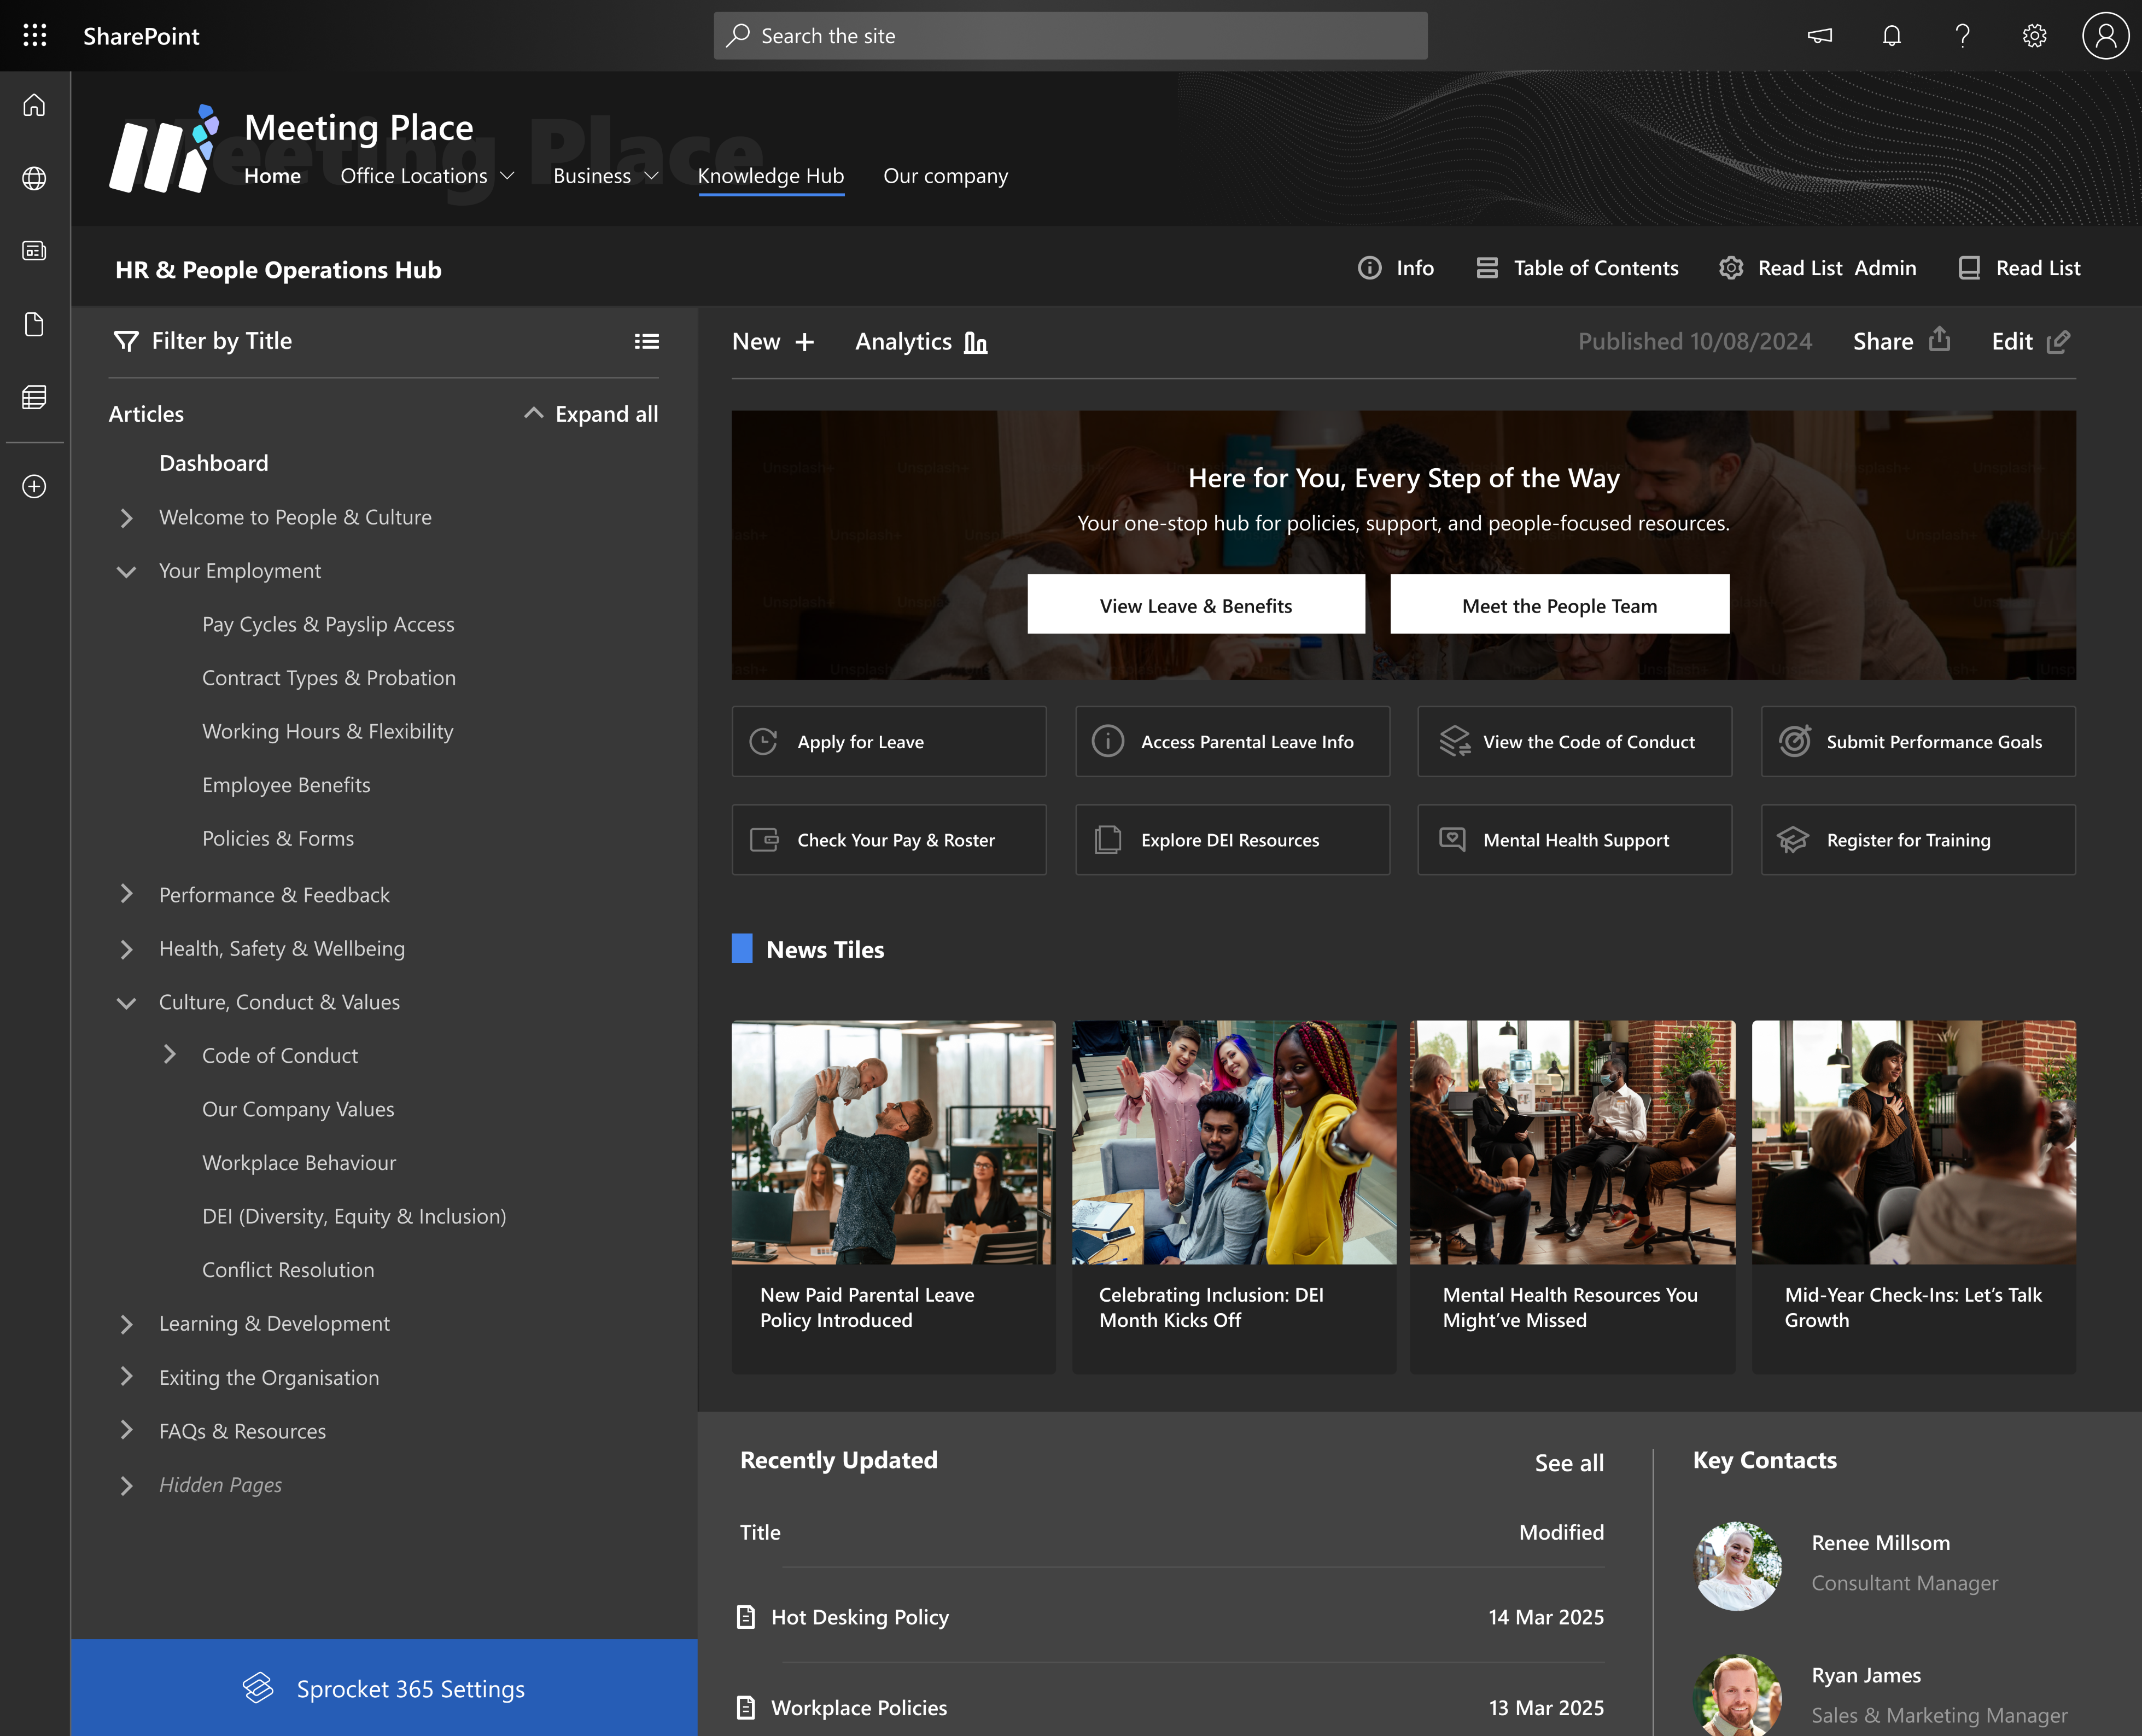The width and height of the screenshot is (2142, 1736).
Task: Click See all in Recently Updated
Action: tap(1569, 1463)
